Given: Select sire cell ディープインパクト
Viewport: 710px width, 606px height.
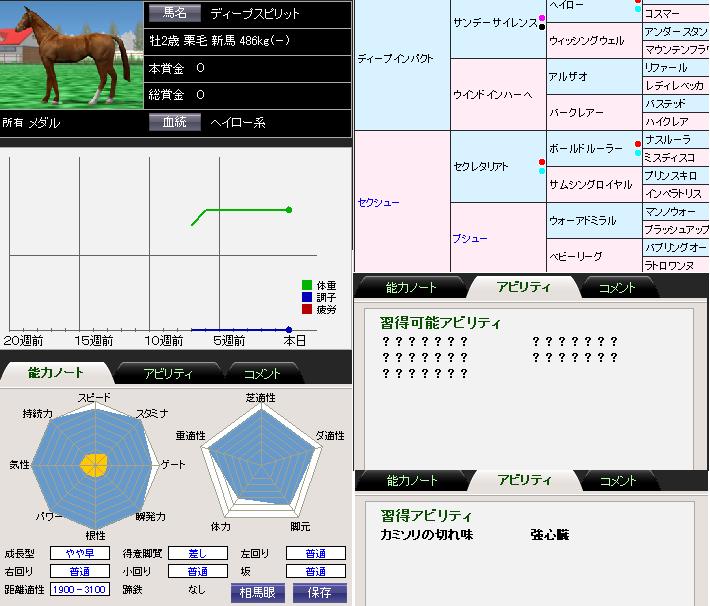Looking at the screenshot, I should coord(403,65).
